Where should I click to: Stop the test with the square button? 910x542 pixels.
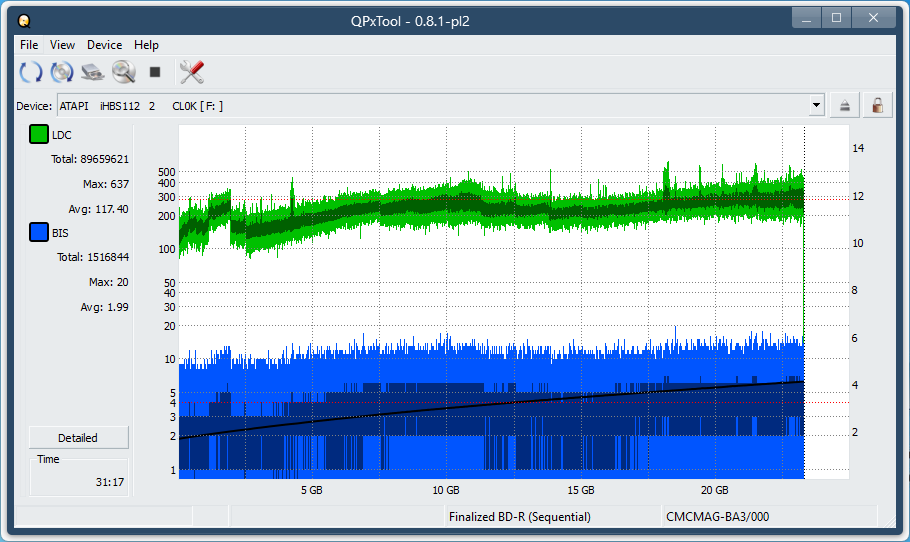[155, 72]
